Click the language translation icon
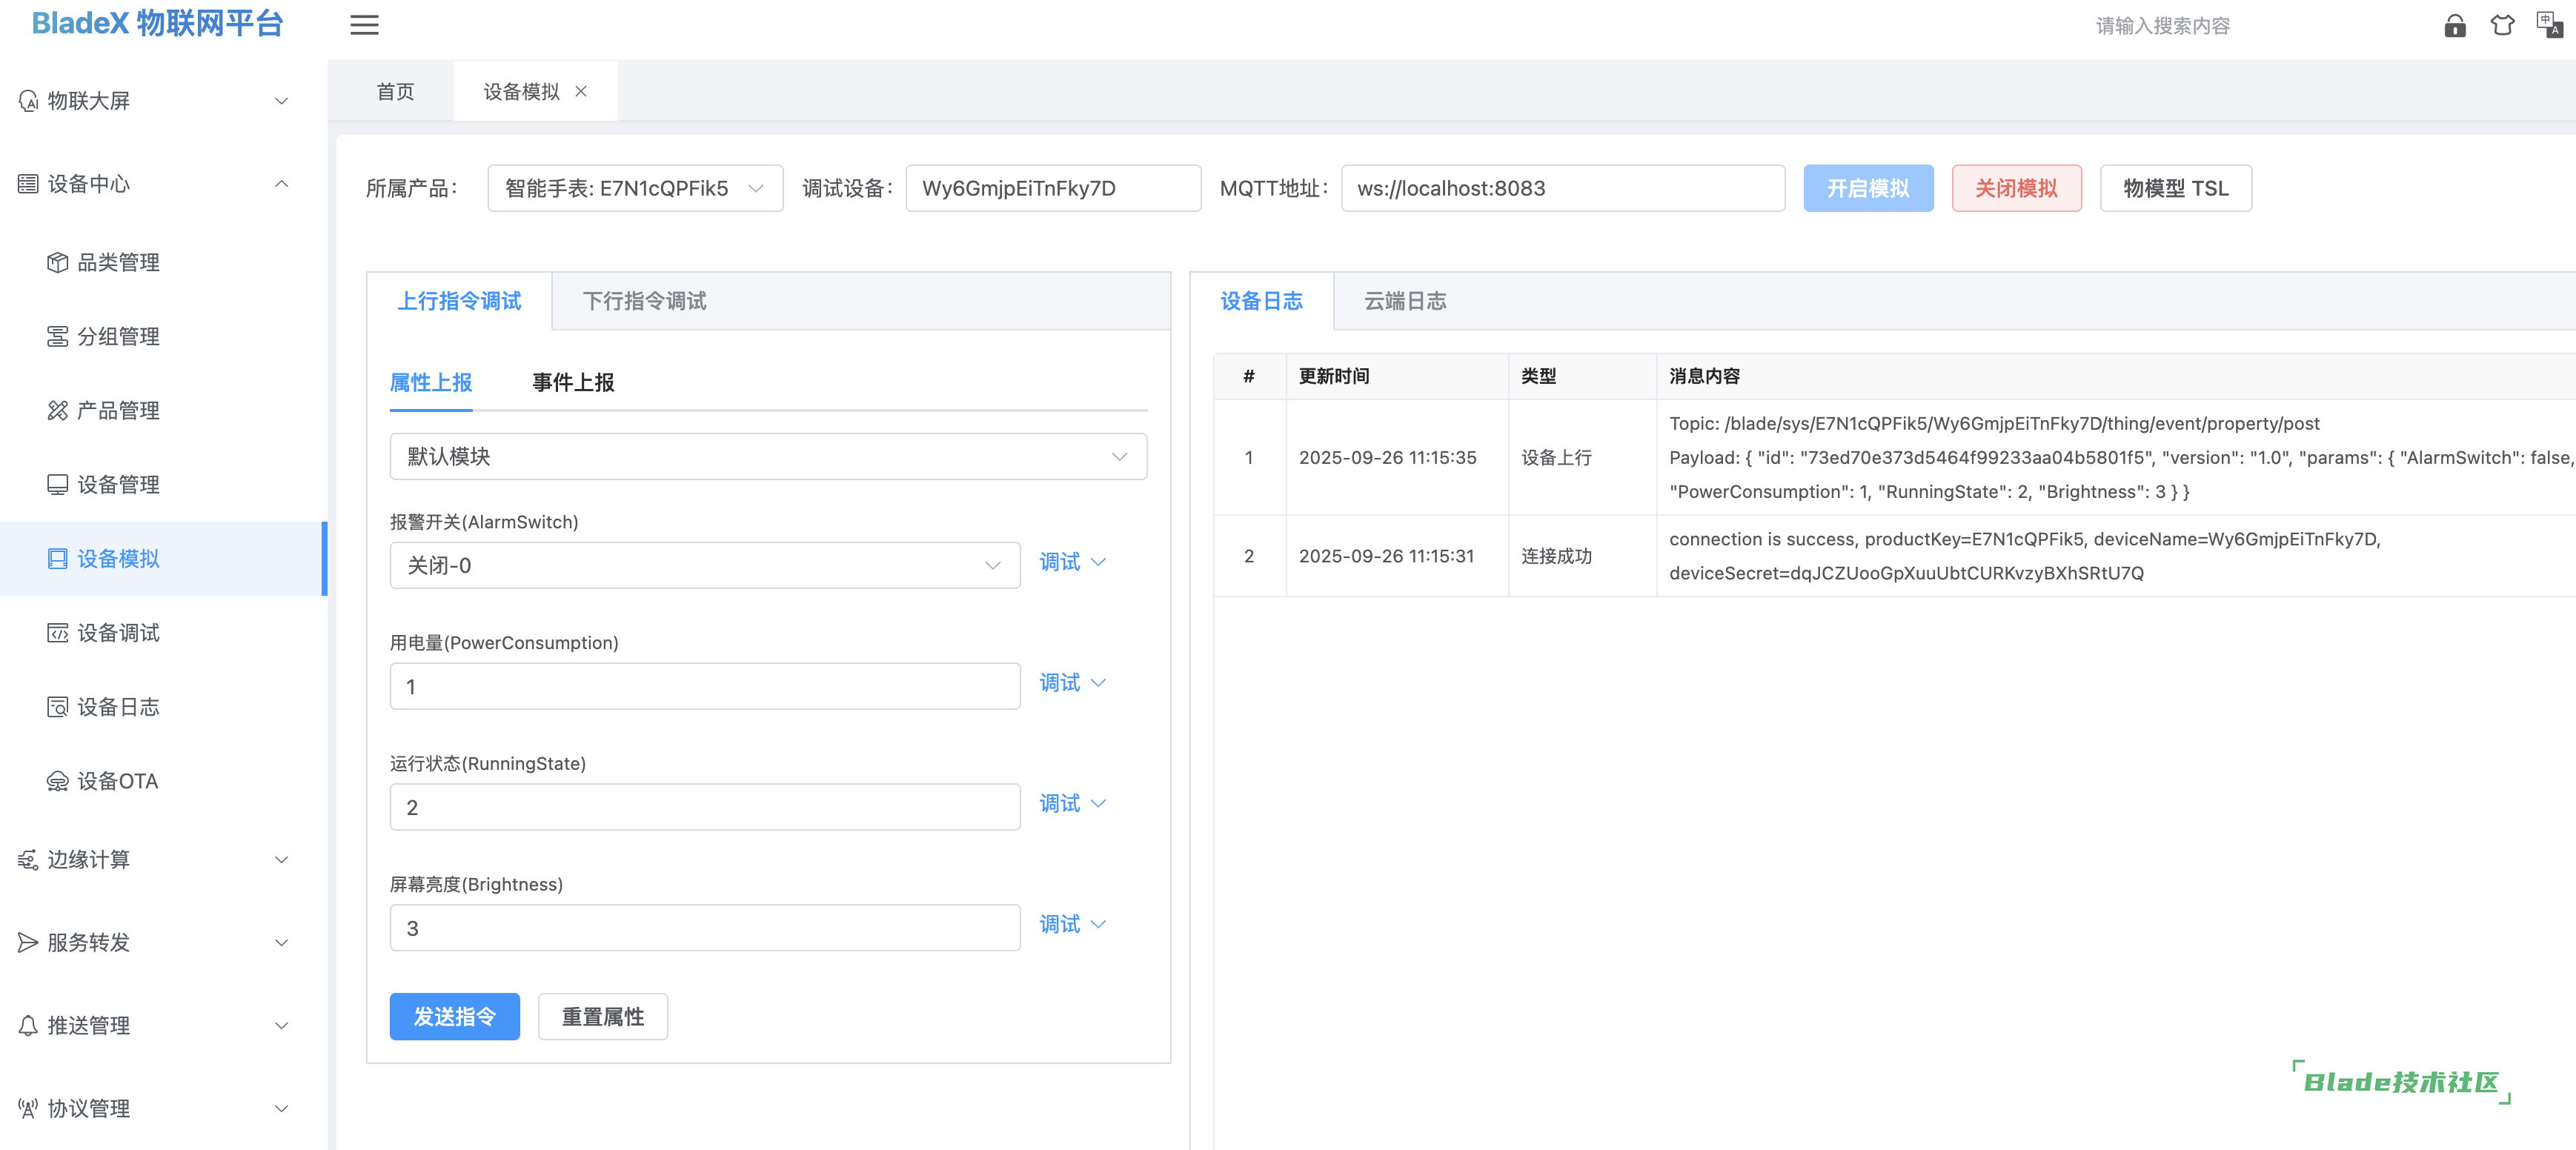The image size is (2576, 1150). click(x=2549, y=25)
